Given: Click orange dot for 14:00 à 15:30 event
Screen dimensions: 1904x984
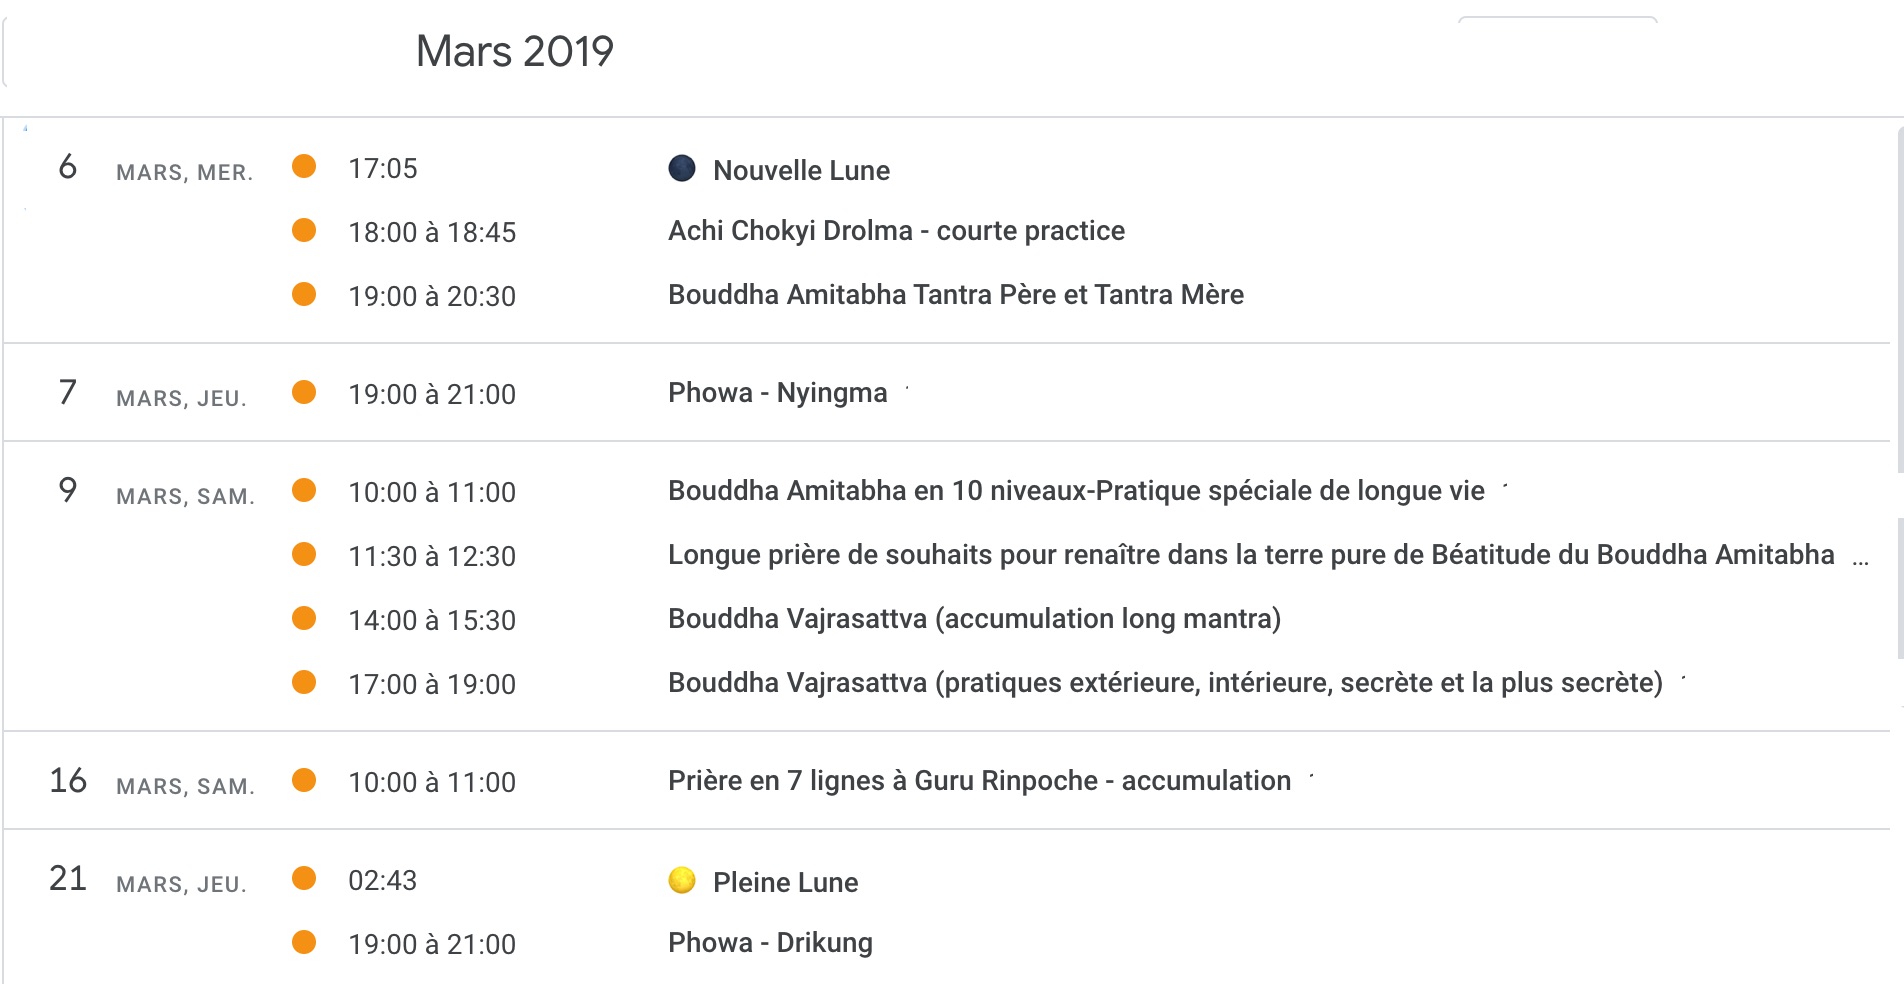Looking at the screenshot, I should [304, 618].
